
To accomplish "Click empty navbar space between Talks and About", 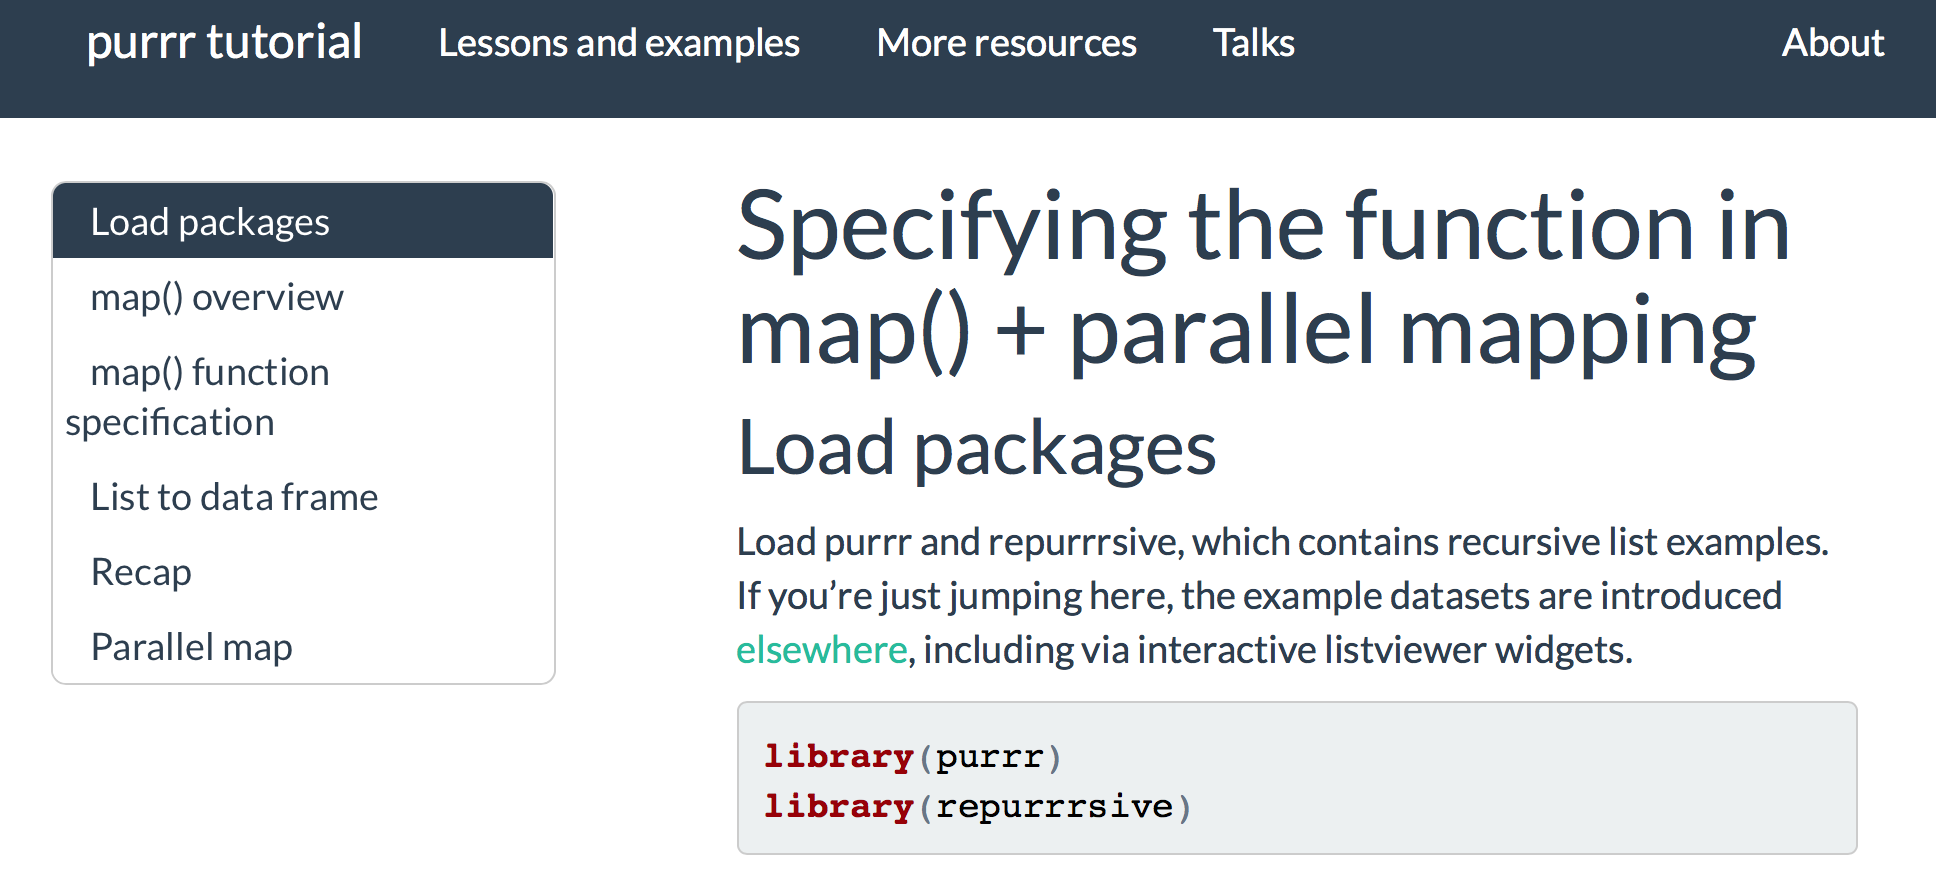I will pos(1540,43).
